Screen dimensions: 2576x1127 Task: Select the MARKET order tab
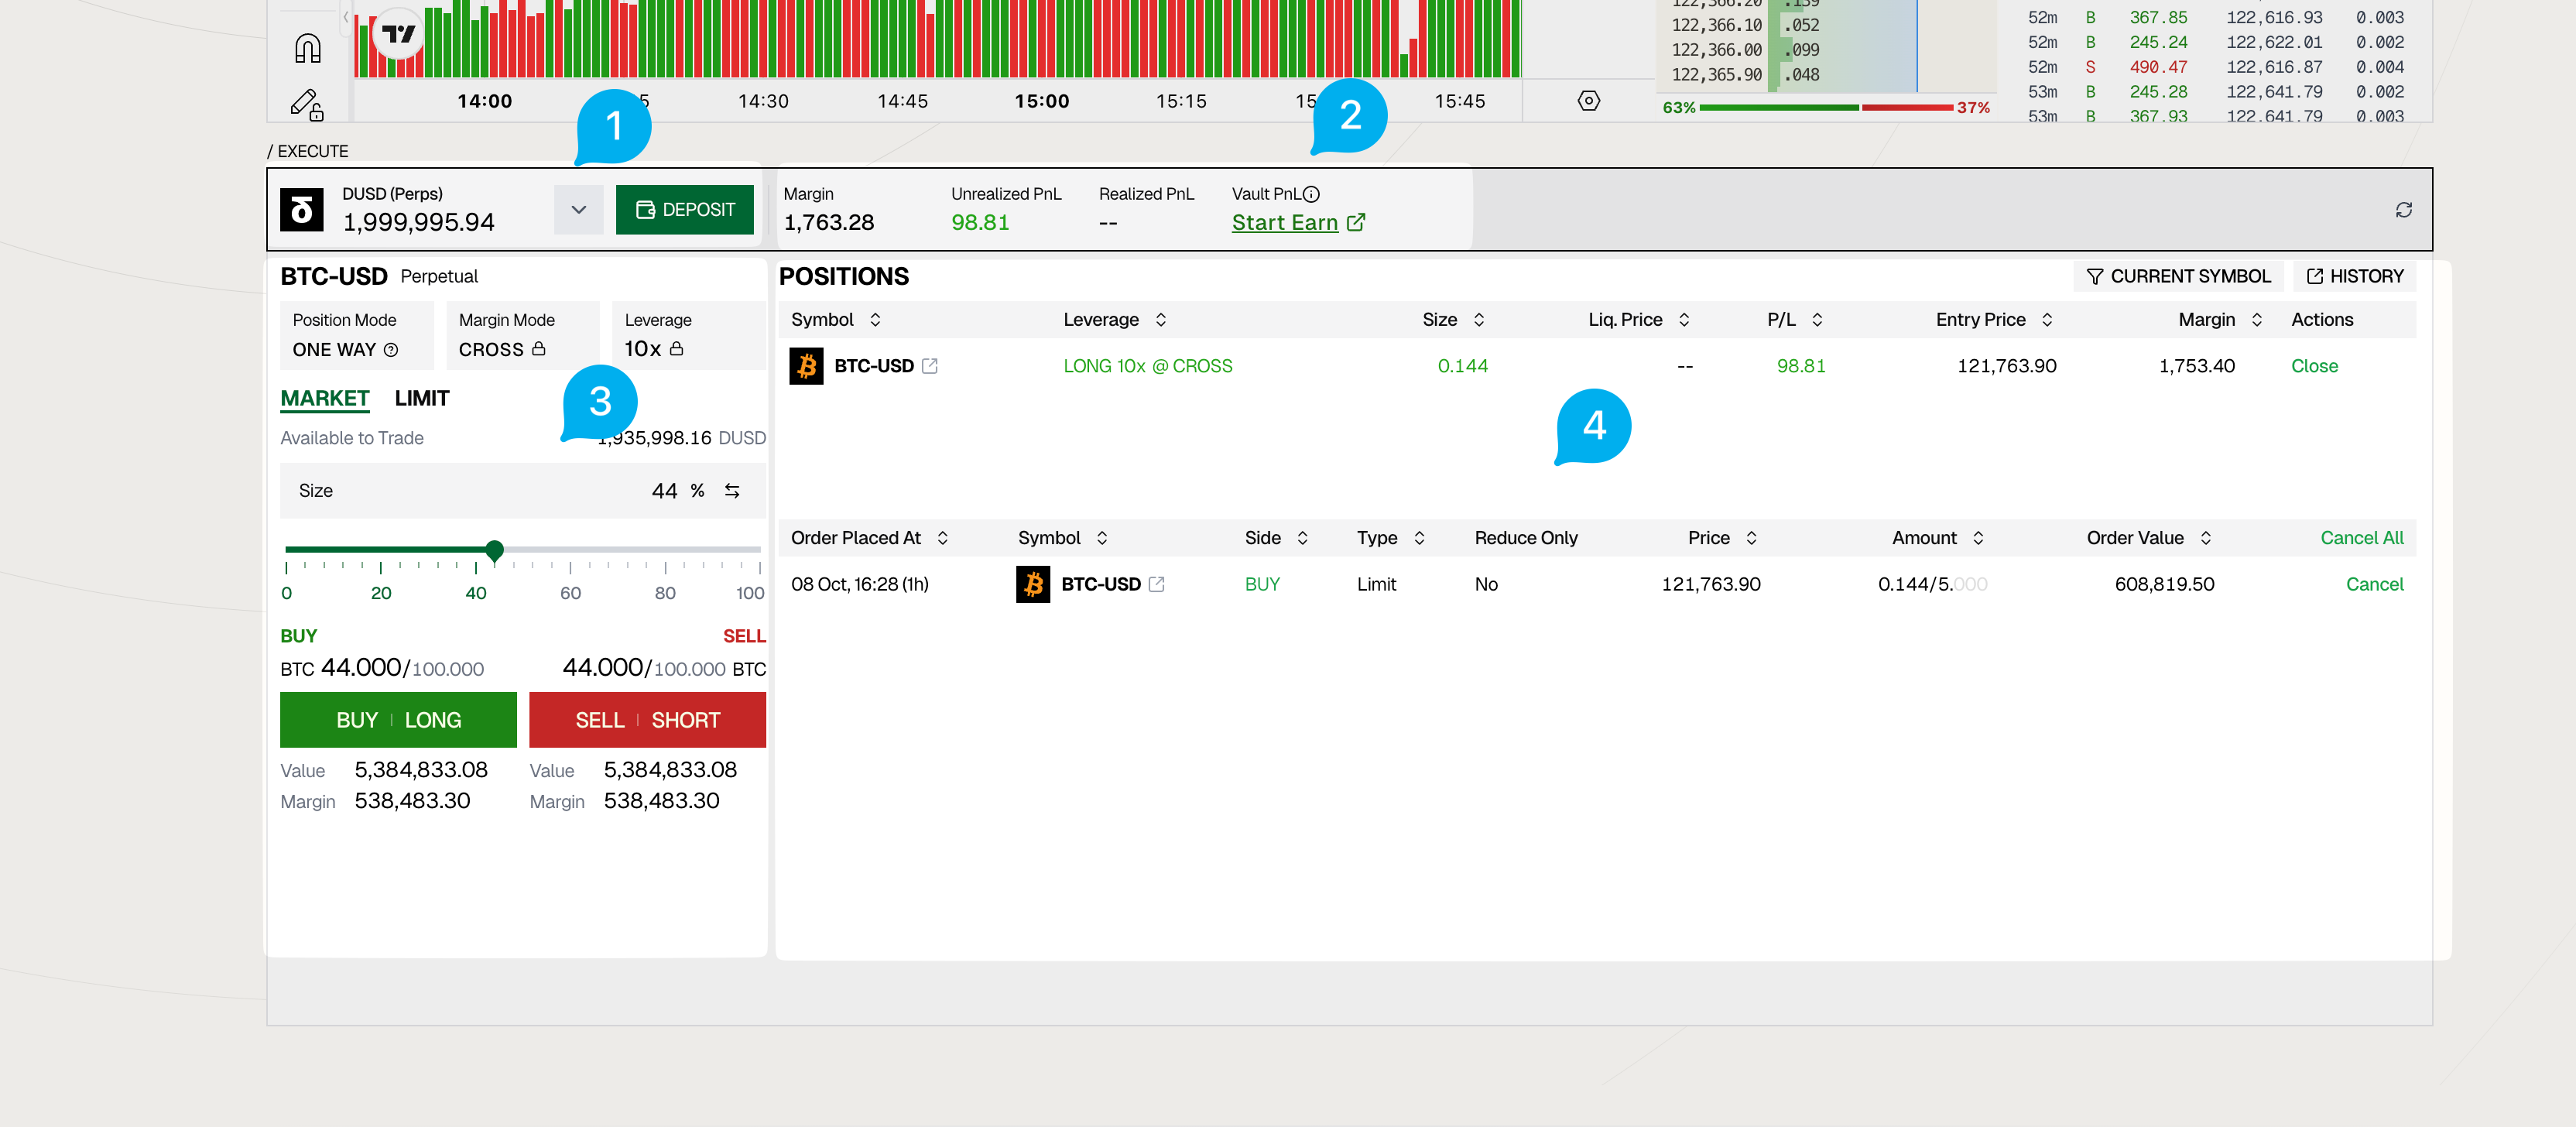324,398
